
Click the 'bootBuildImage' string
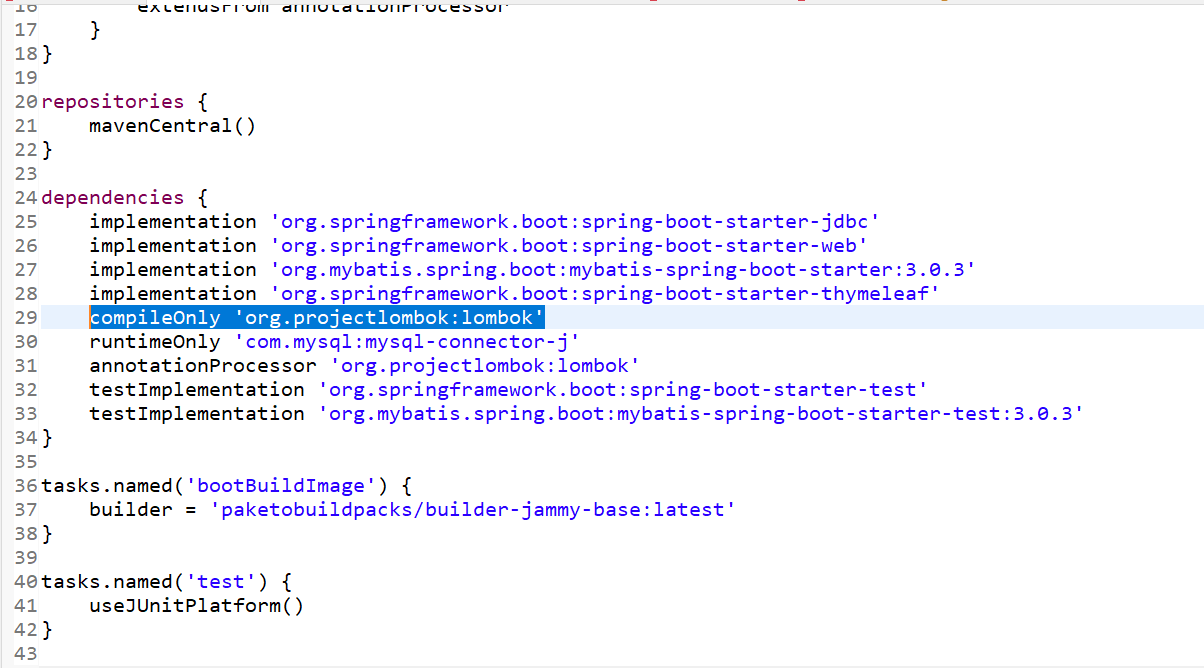[281, 486]
